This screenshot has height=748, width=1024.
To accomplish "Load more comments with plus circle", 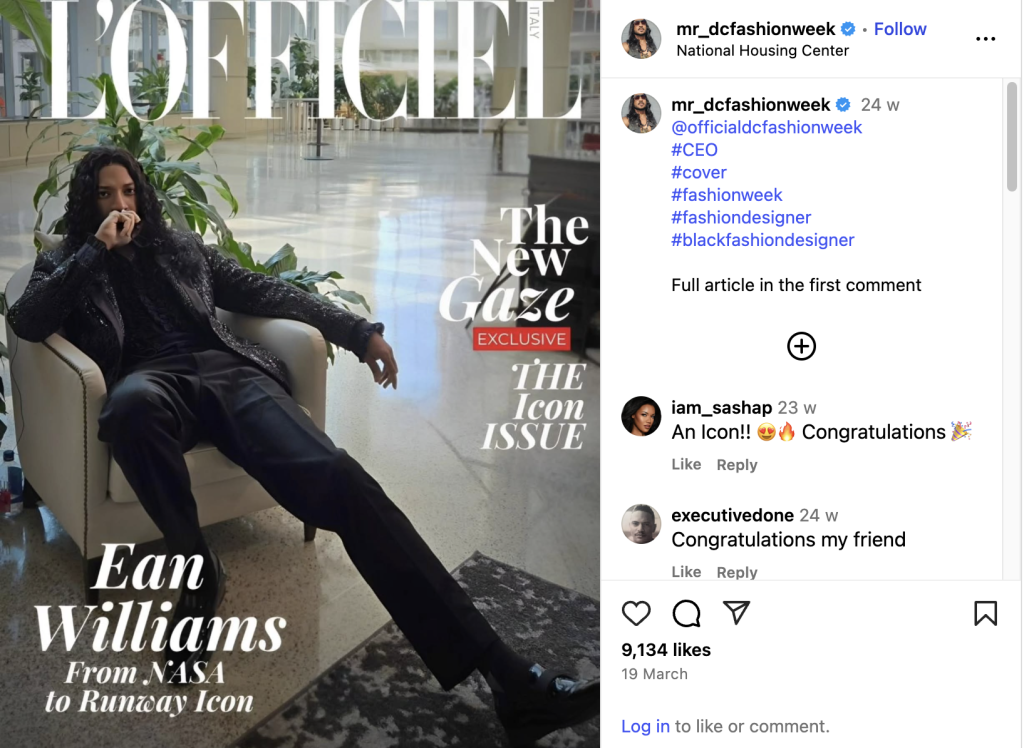I will click(x=801, y=346).
